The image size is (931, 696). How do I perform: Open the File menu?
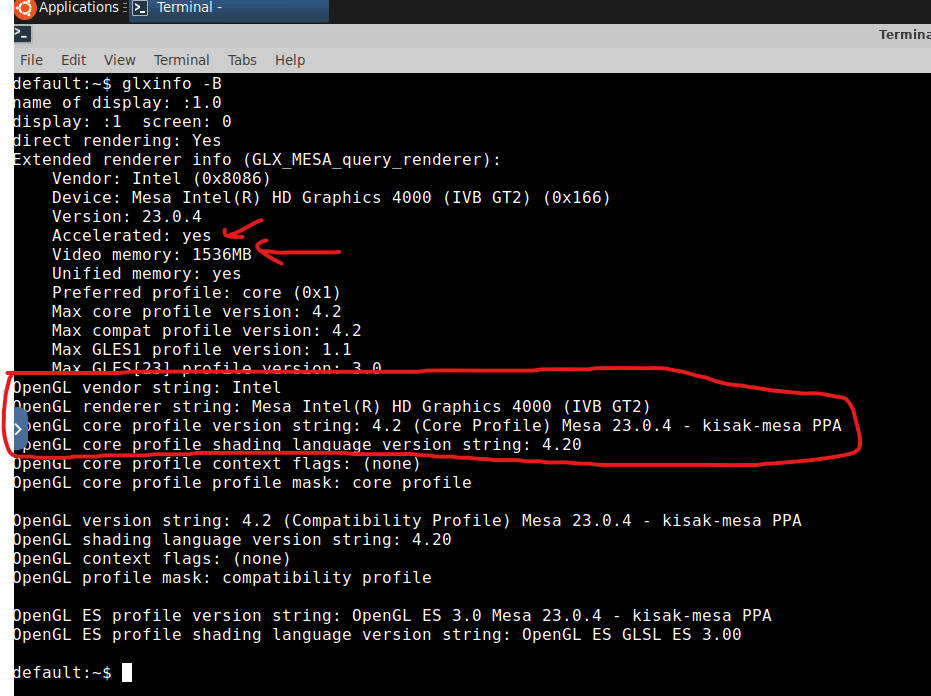tap(31, 60)
